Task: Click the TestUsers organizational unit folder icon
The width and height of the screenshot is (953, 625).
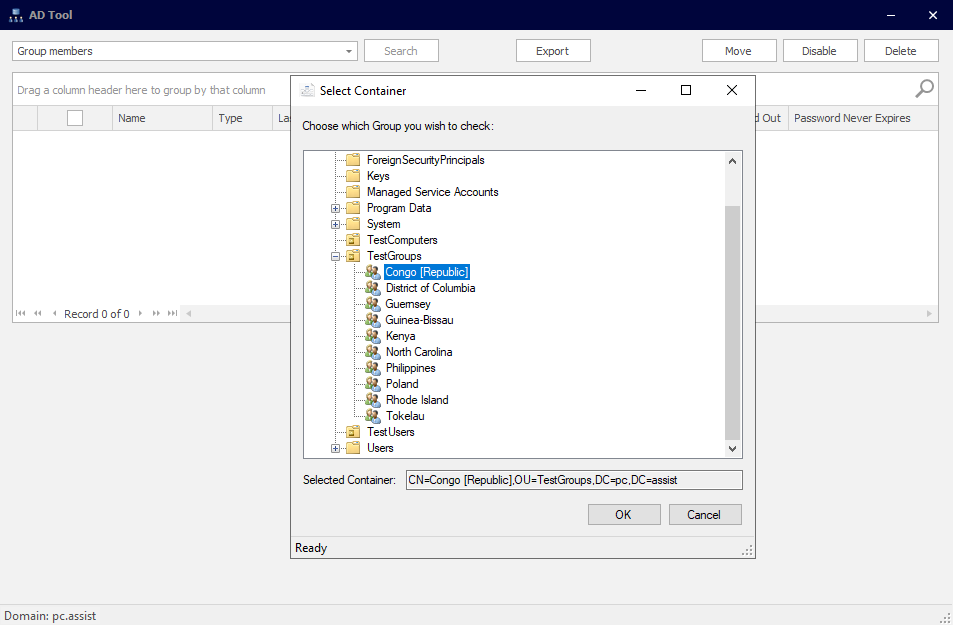Action: point(352,432)
